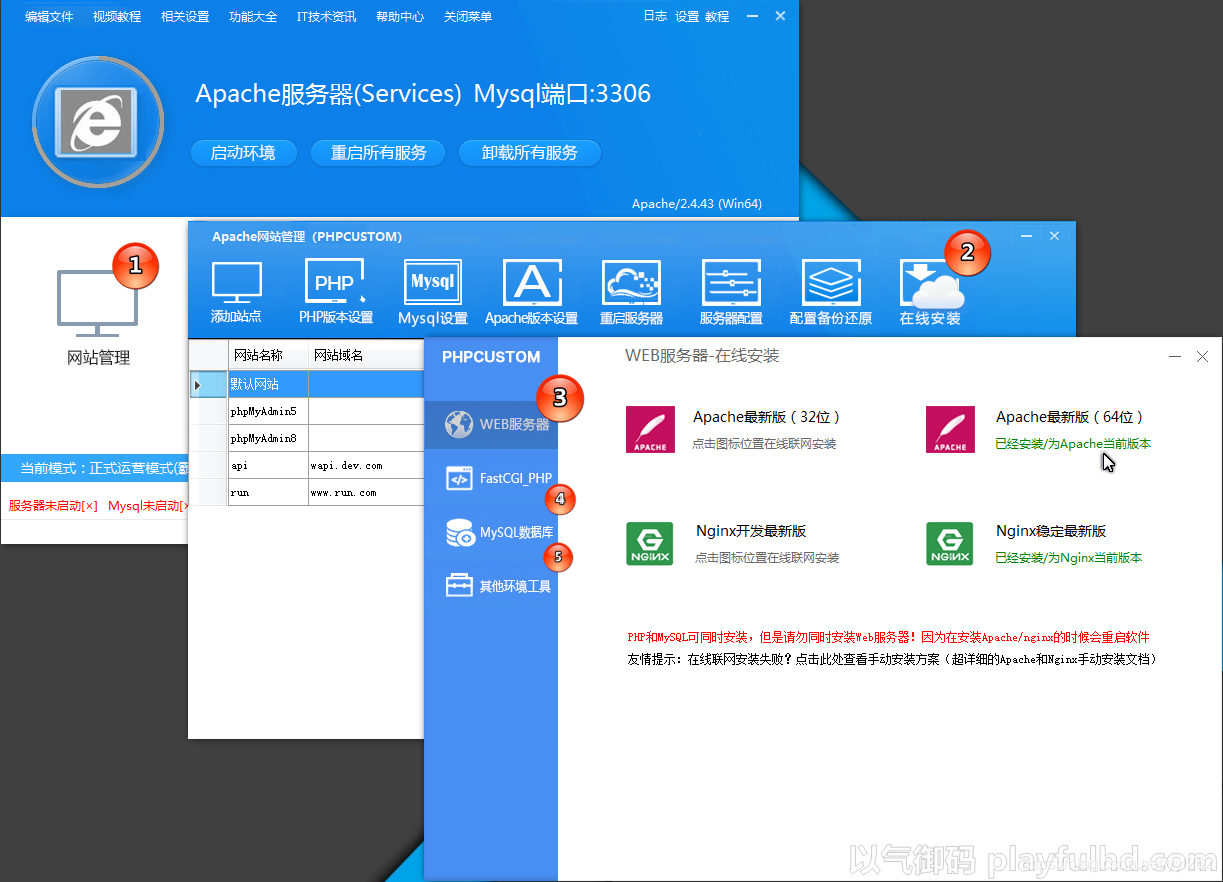
Task: Select the phpMyAdmin5 row
Action: [x=308, y=411]
